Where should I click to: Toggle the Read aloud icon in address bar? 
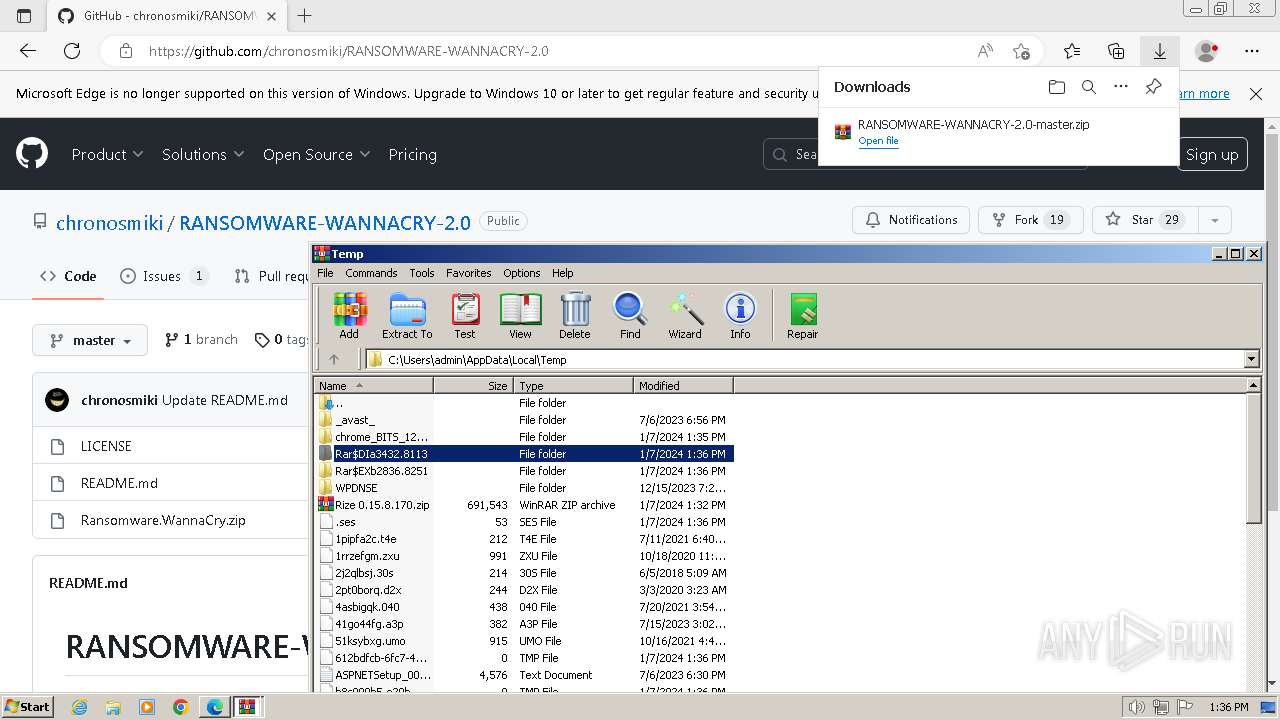pyautogui.click(x=985, y=51)
